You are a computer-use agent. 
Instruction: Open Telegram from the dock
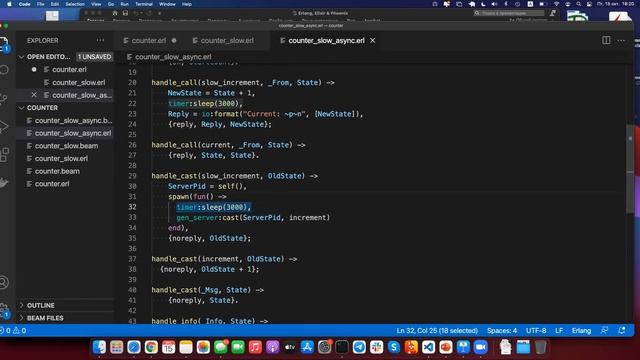359,347
